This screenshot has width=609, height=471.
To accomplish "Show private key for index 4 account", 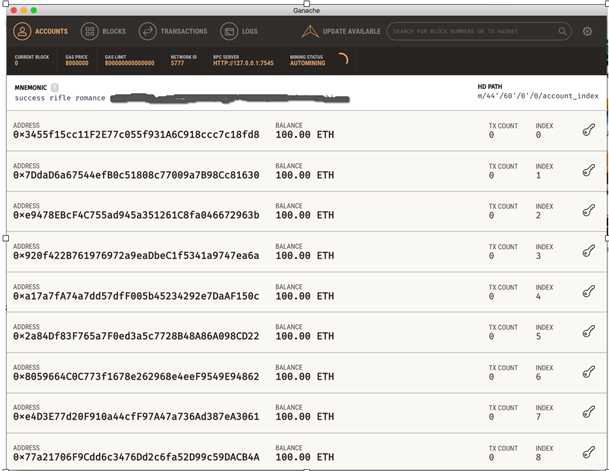I will [589, 291].
